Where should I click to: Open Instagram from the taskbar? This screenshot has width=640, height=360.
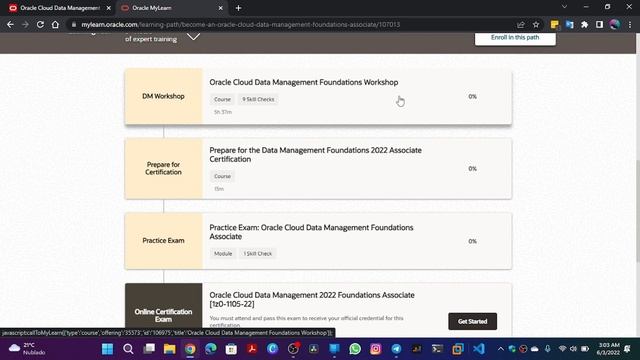[376, 349]
